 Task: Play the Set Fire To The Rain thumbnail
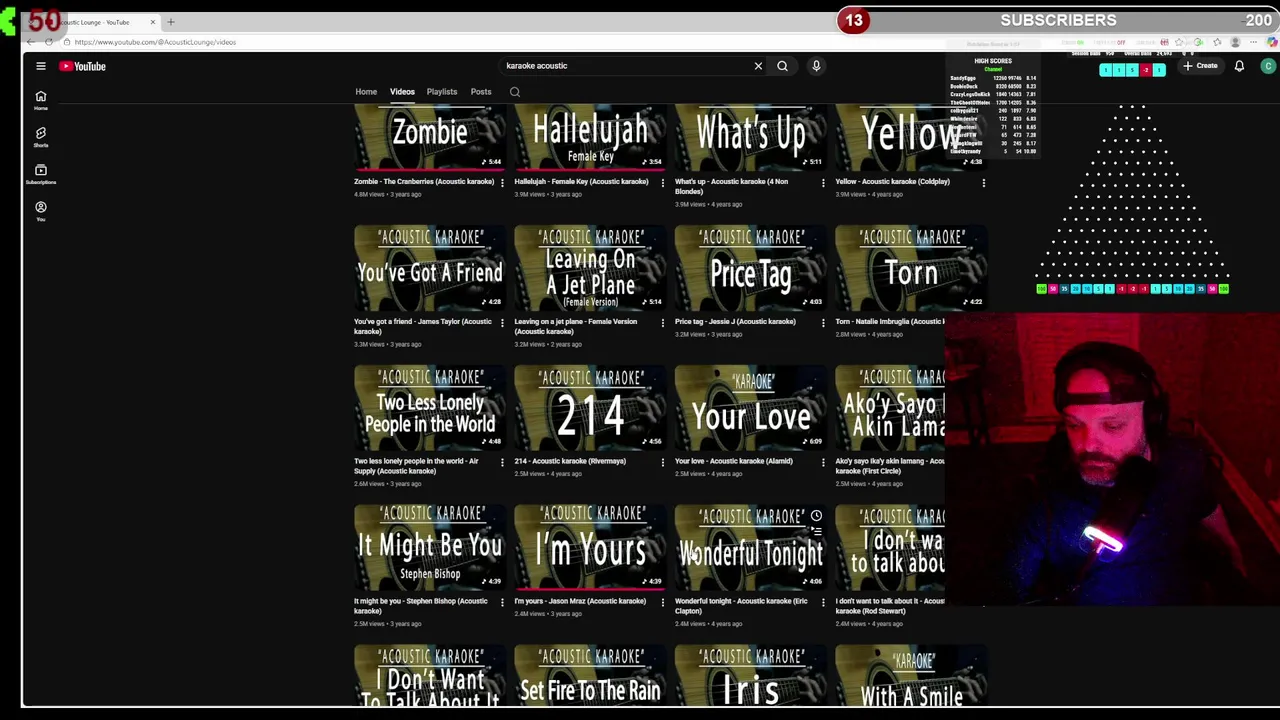click(x=590, y=676)
